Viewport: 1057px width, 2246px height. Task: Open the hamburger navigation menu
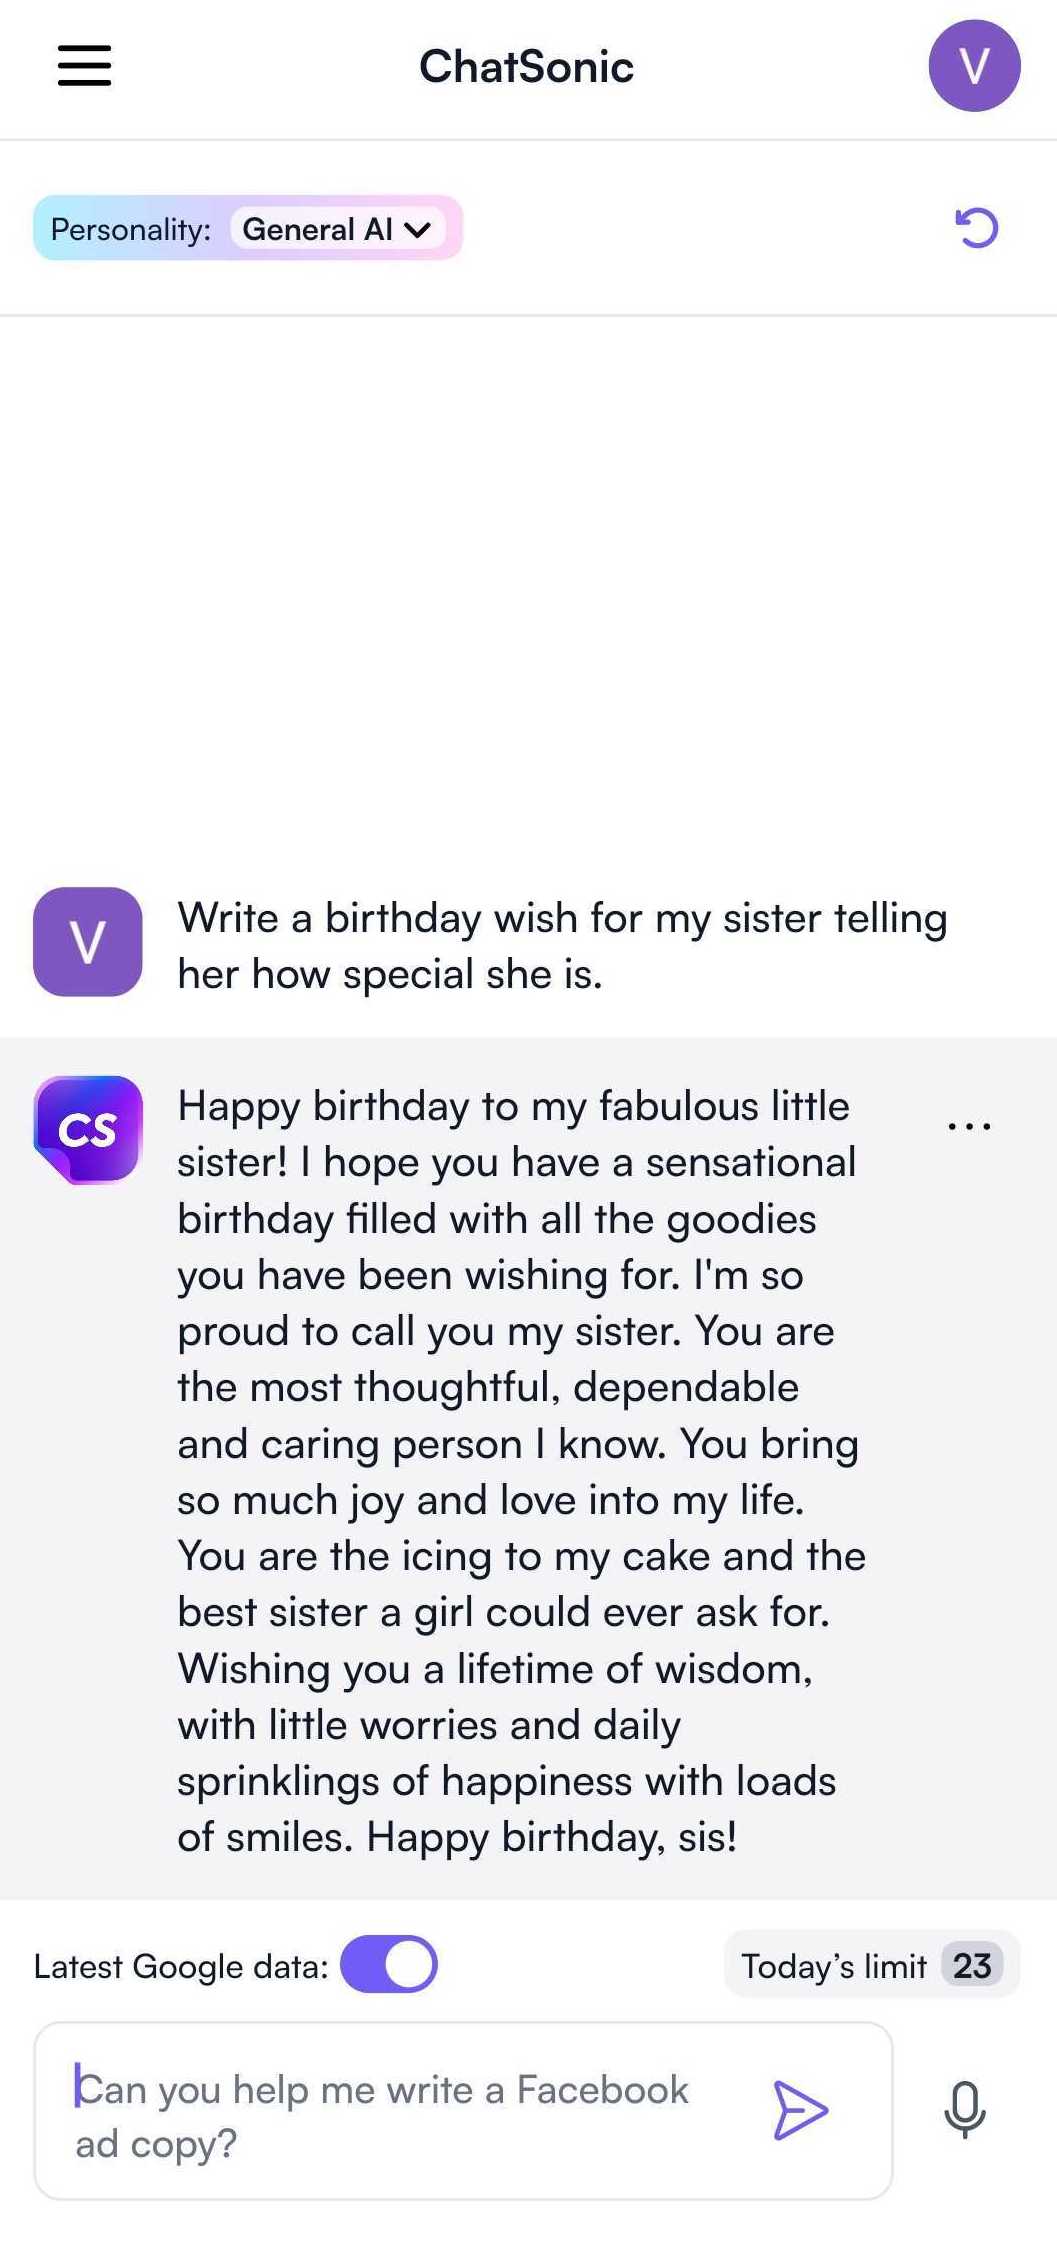point(84,66)
